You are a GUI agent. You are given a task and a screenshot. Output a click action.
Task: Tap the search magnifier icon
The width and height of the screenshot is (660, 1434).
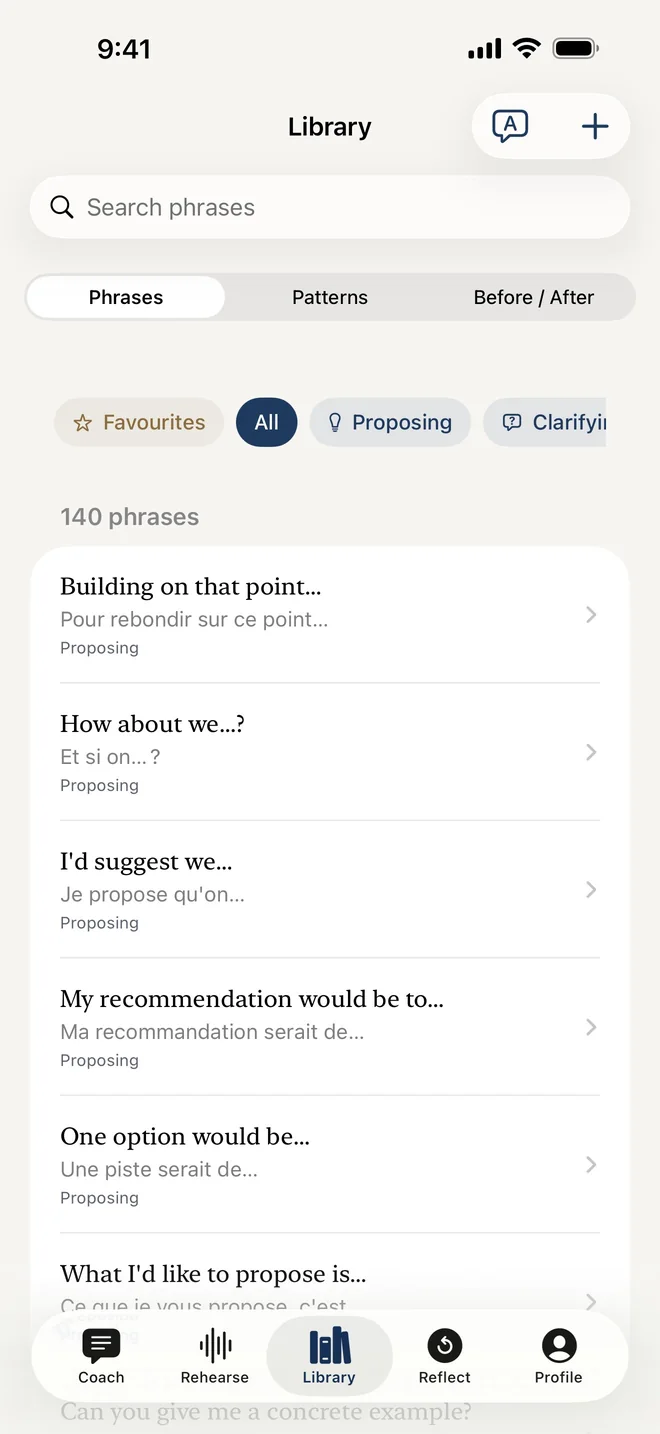[x=62, y=207]
